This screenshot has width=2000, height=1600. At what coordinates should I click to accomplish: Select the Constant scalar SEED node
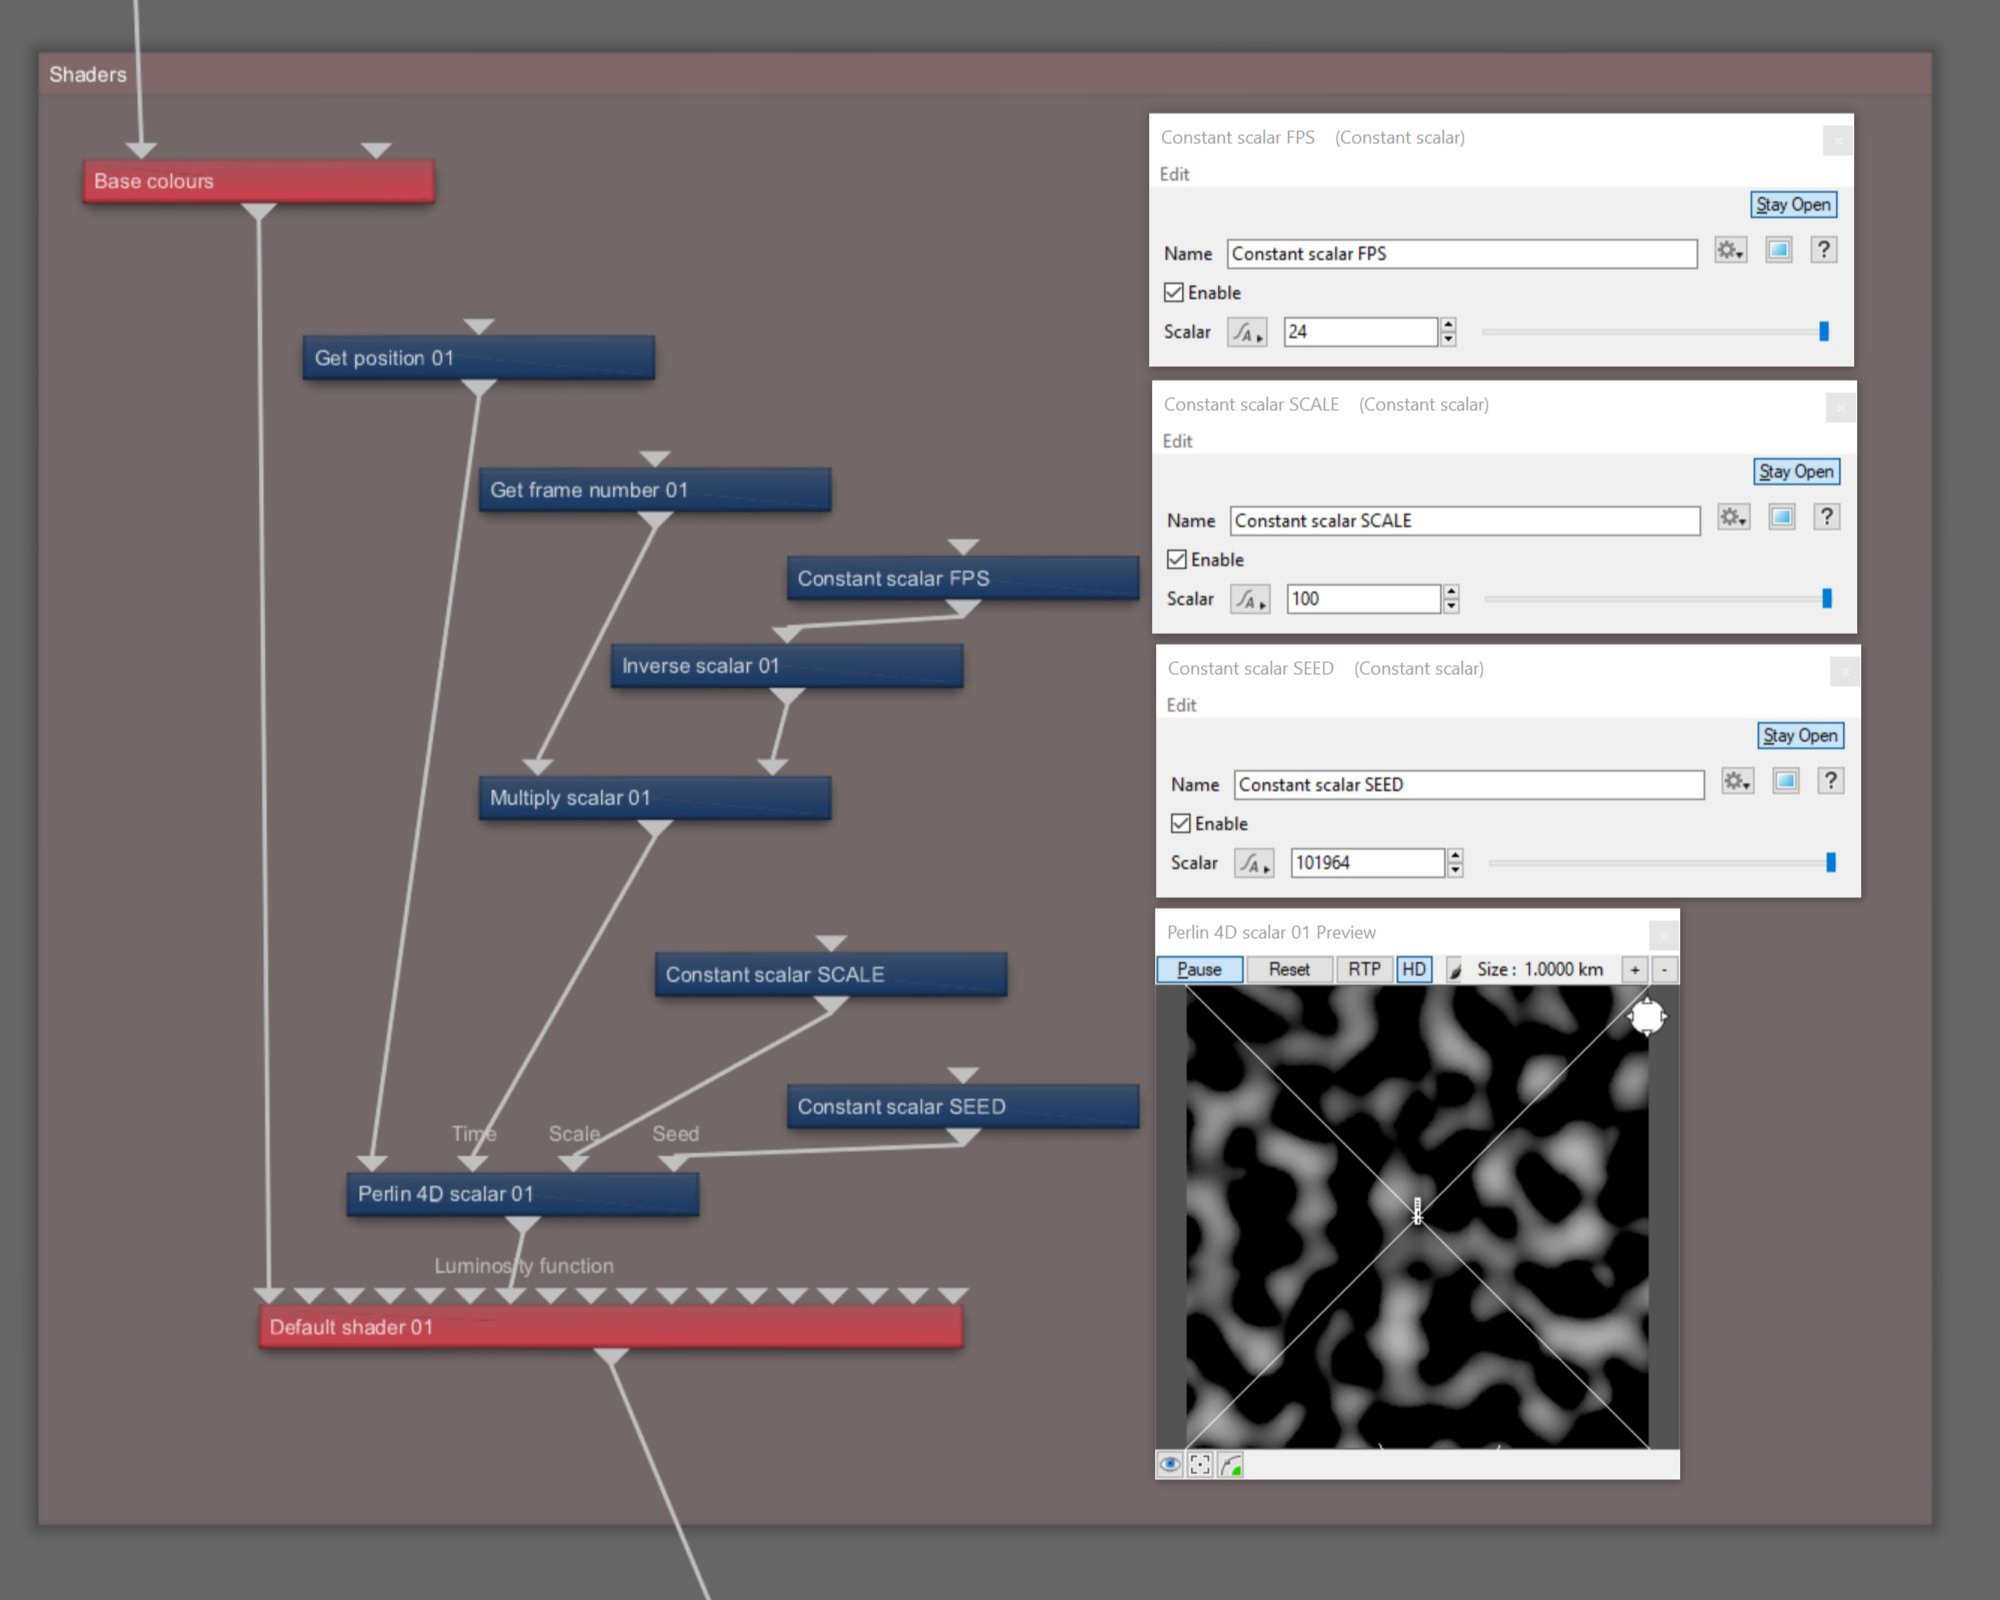(x=963, y=1106)
